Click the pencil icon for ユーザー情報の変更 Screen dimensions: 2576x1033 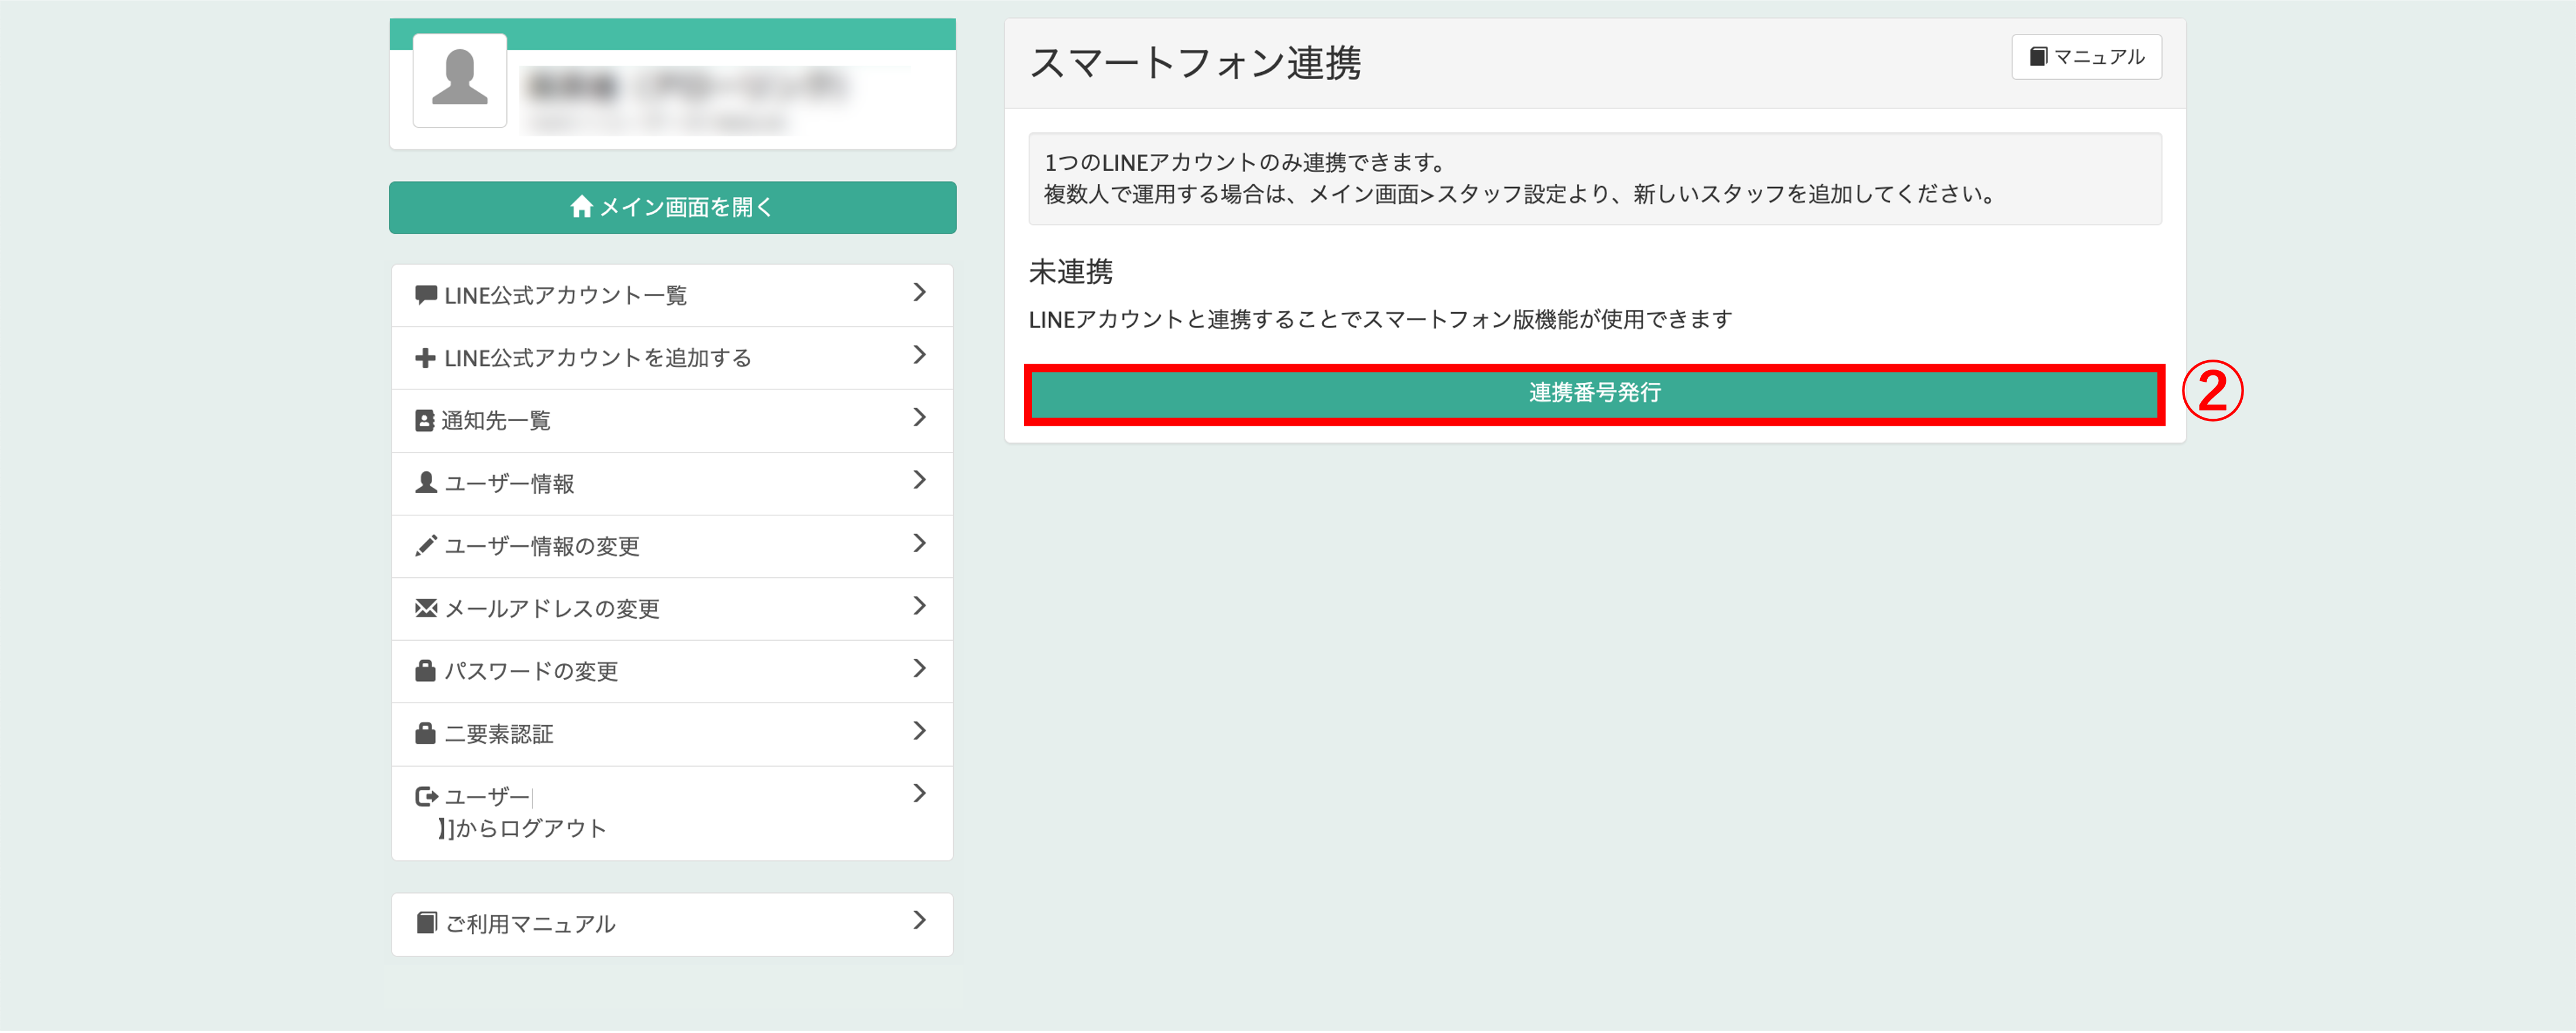click(425, 546)
